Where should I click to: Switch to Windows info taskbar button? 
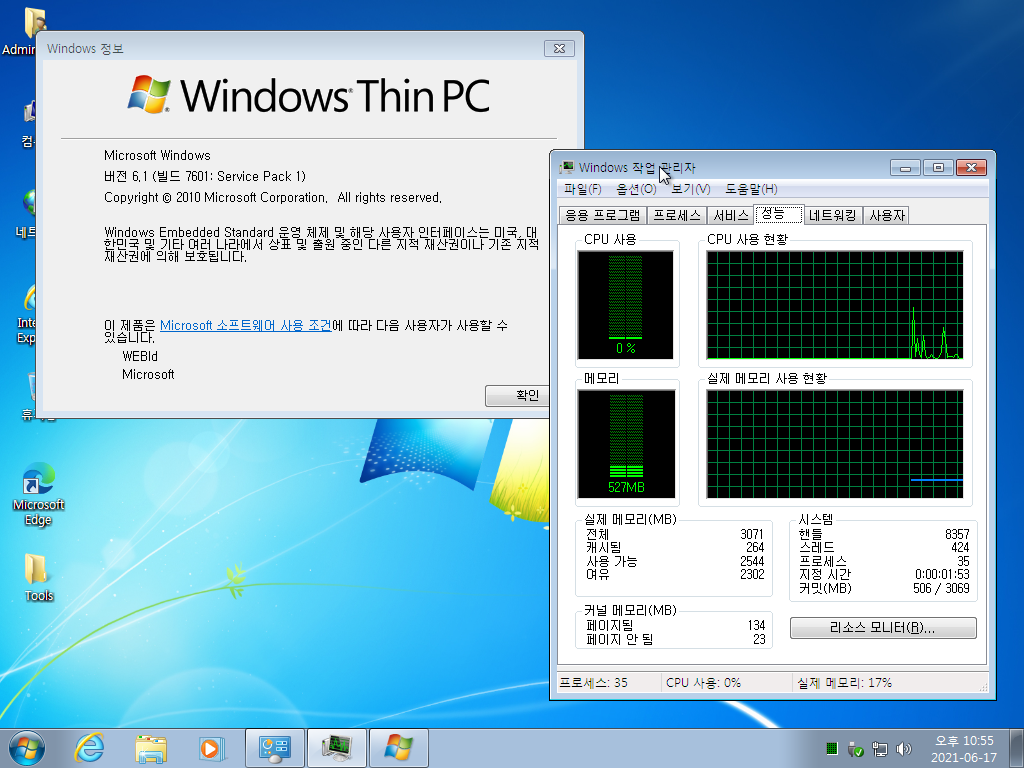[398, 748]
